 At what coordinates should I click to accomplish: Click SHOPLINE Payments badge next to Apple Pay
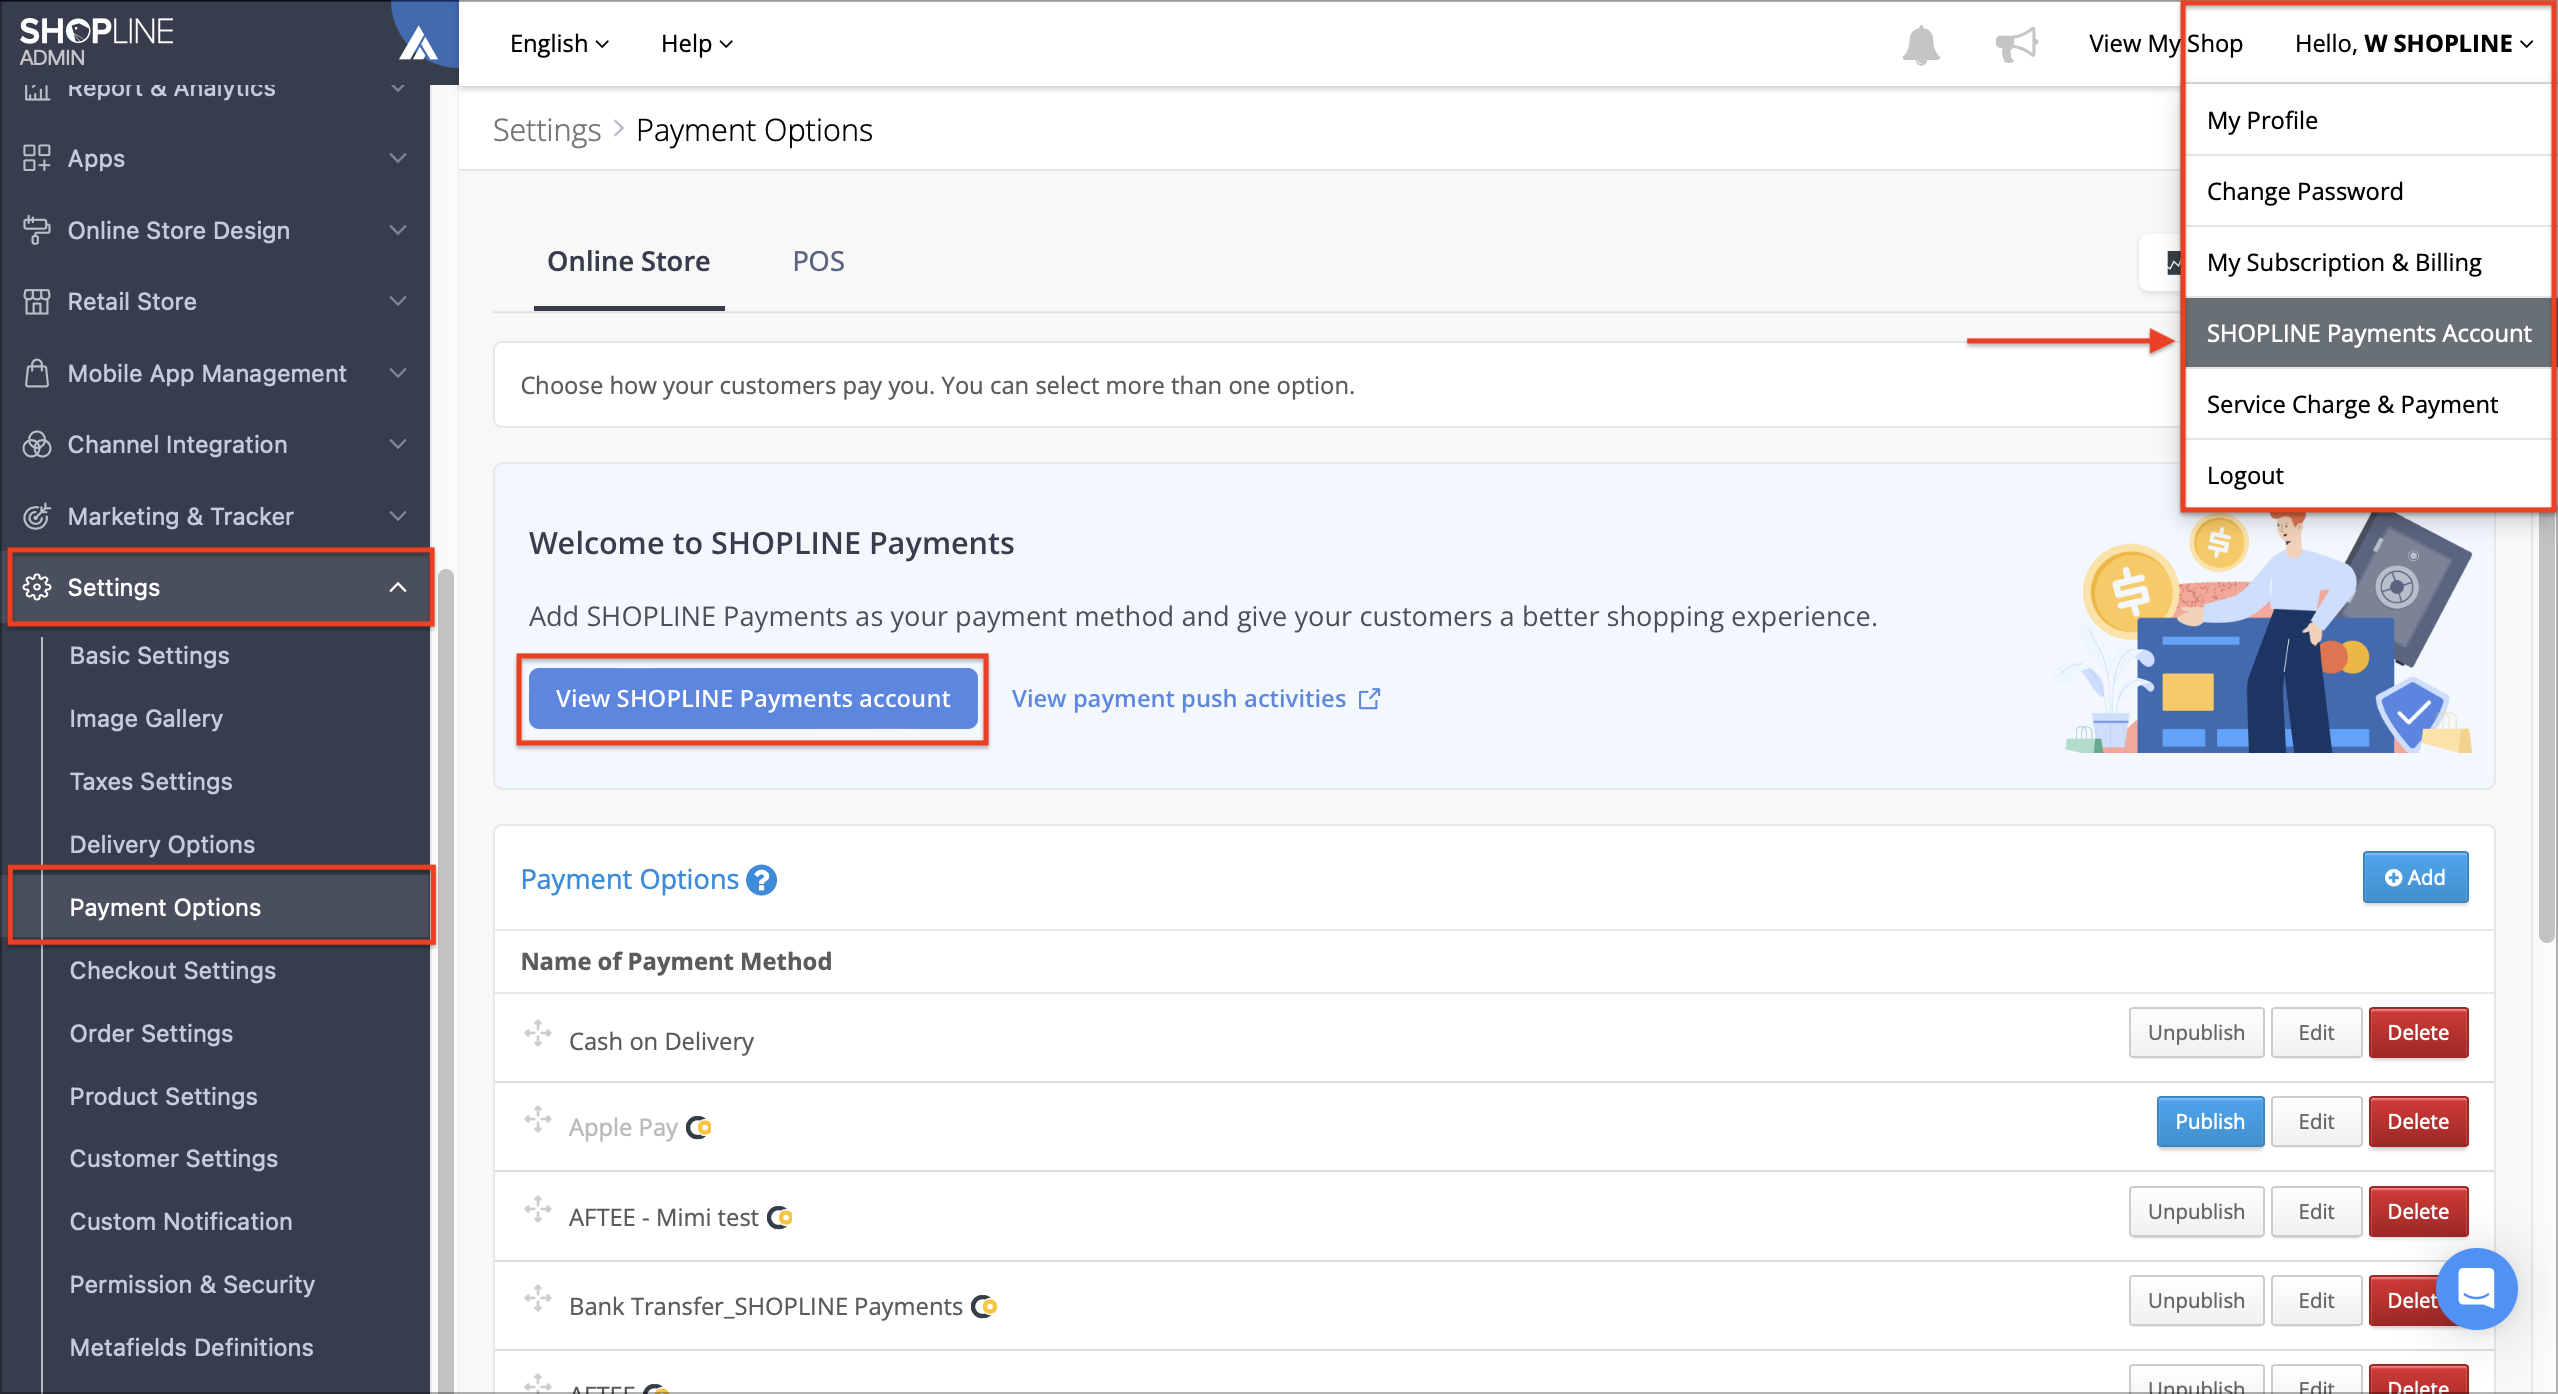pos(699,1128)
